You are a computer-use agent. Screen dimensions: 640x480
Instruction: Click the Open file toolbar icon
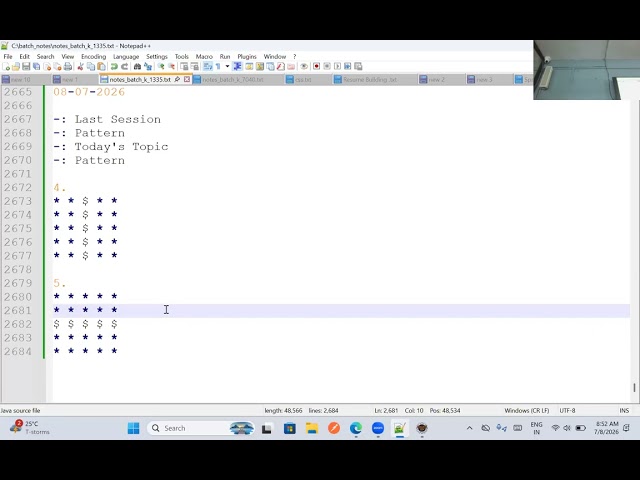coord(16,66)
